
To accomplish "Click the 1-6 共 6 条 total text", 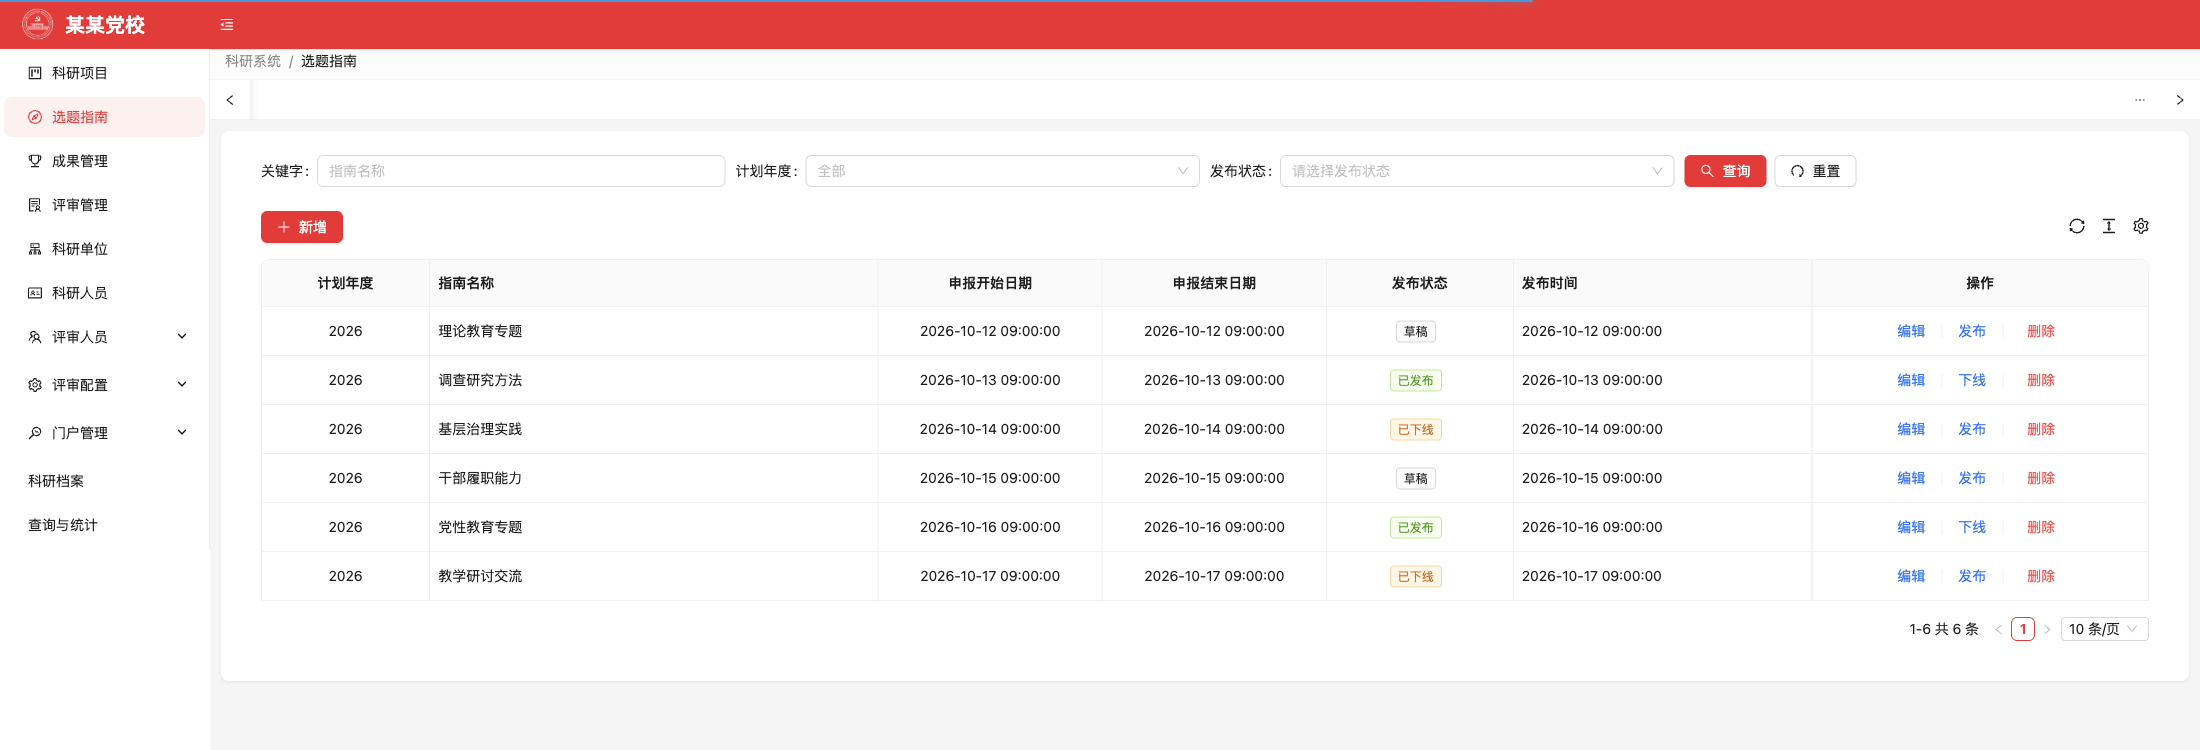I will pyautogui.click(x=1944, y=629).
